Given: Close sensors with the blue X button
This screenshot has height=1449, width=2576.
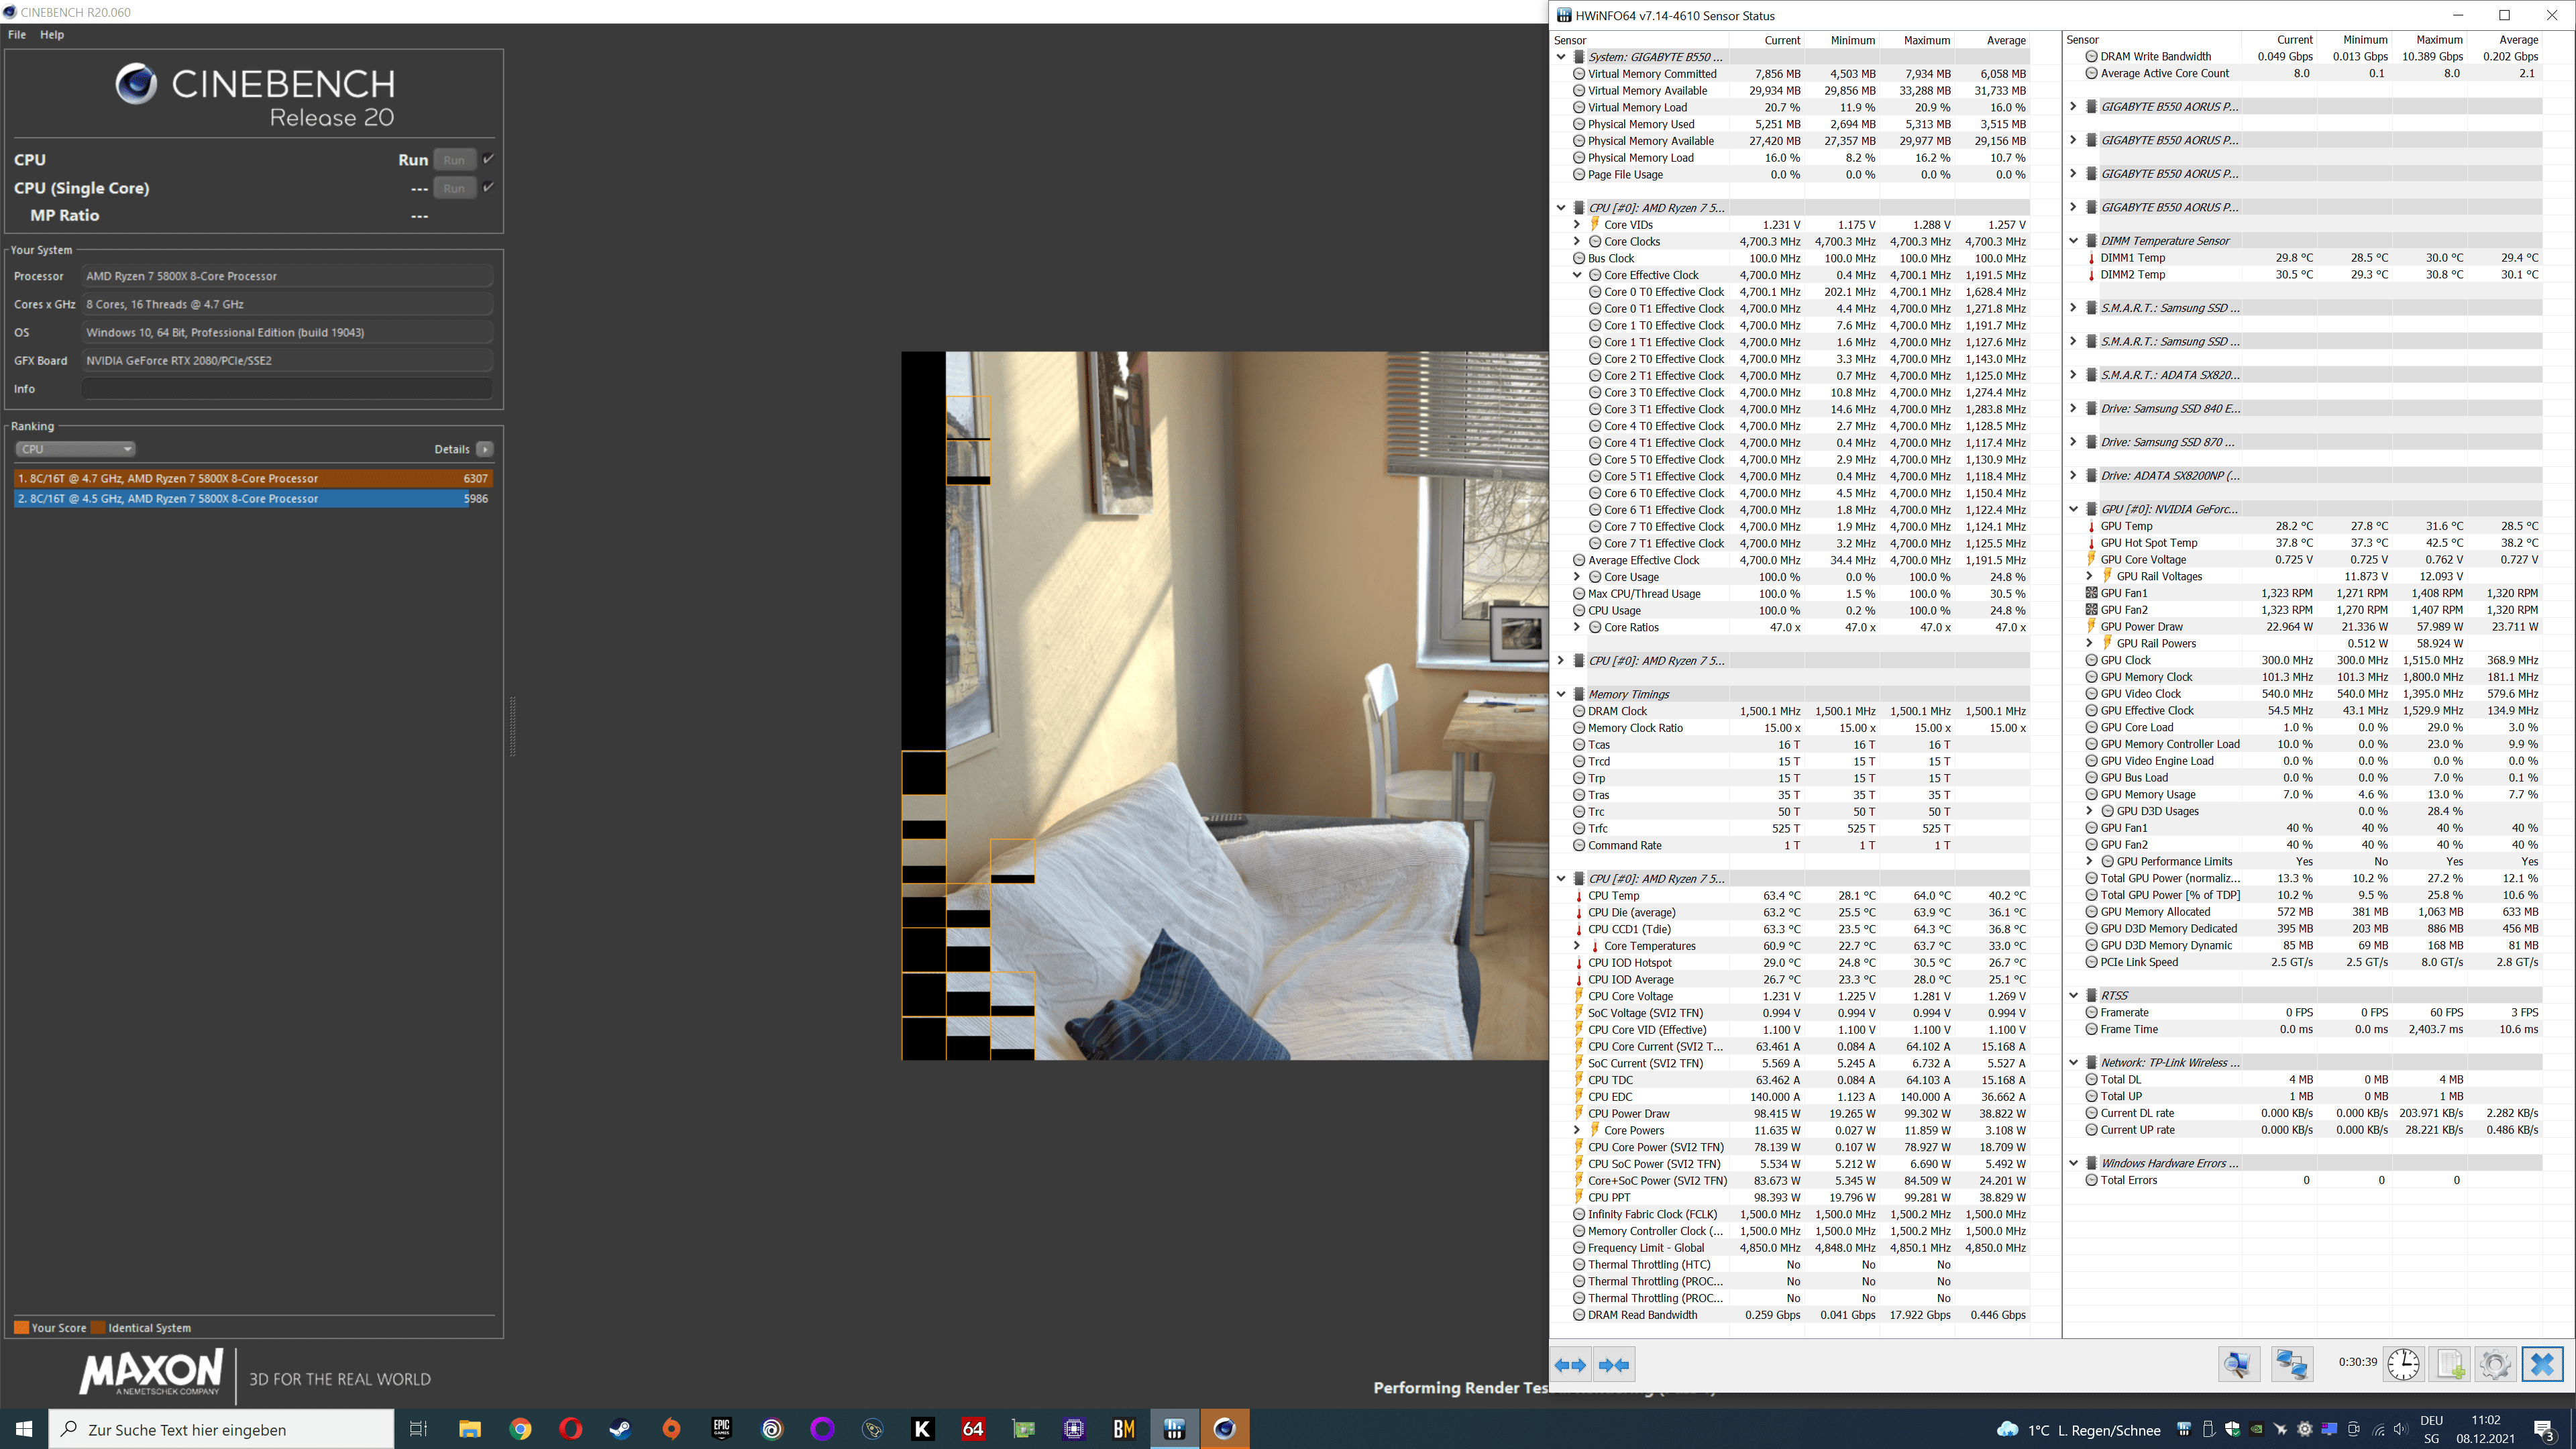Looking at the screenshot, I should (x=2542, y=1364).
